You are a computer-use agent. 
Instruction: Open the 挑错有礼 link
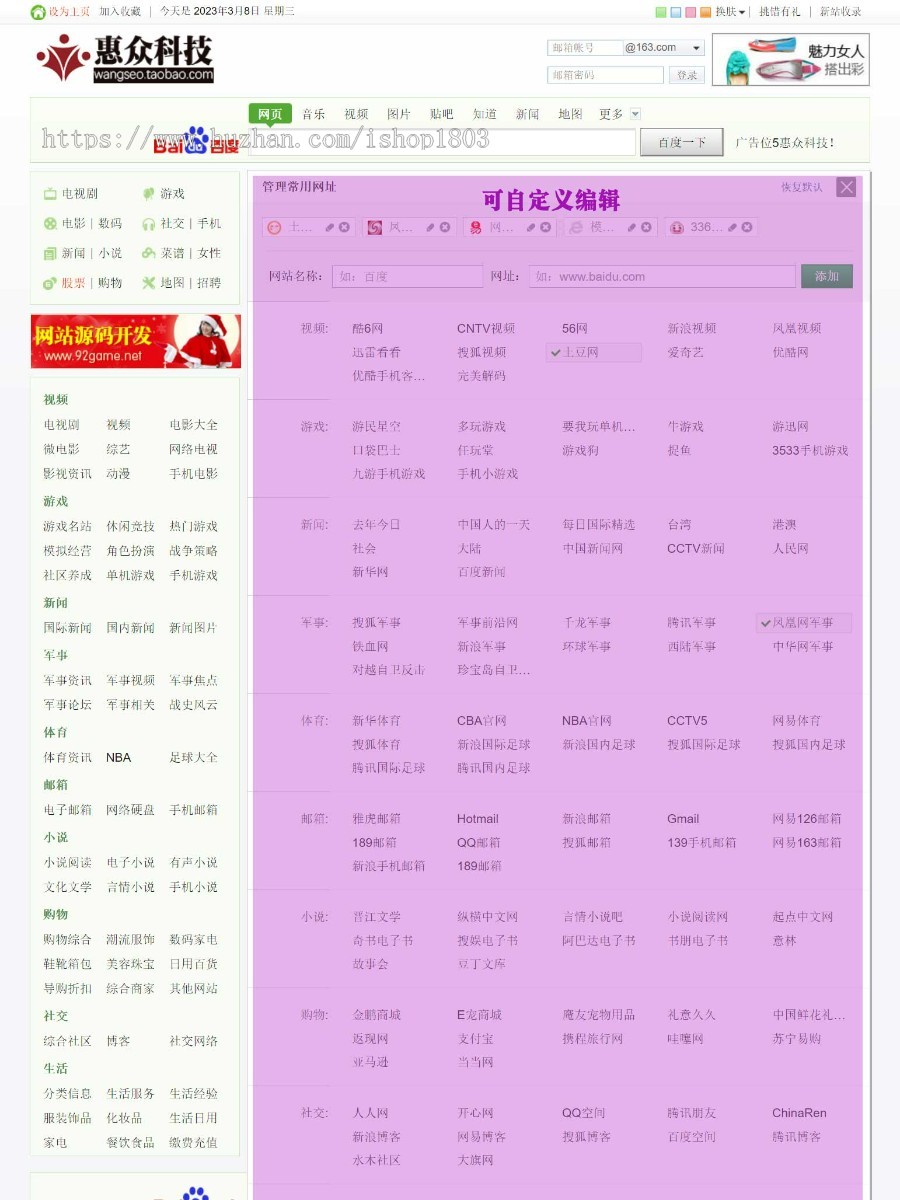[x=780, y=12]
